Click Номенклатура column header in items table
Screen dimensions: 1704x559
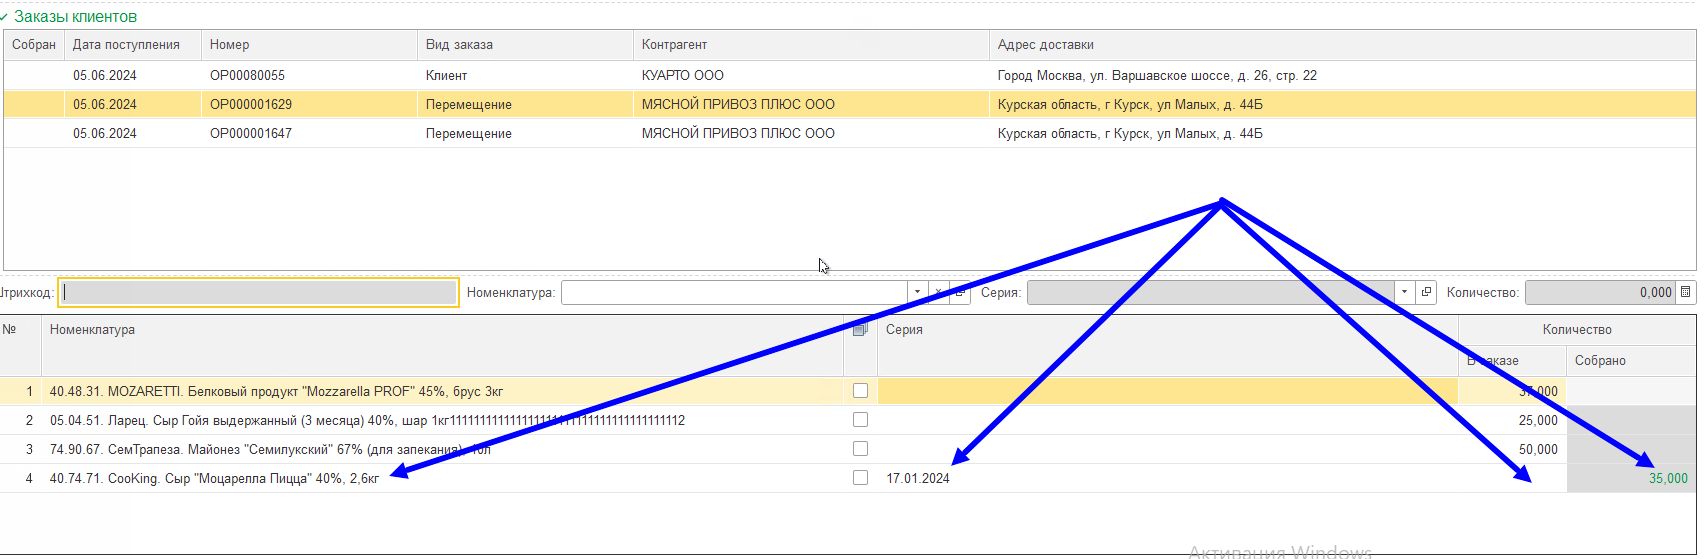click(442, 345)
